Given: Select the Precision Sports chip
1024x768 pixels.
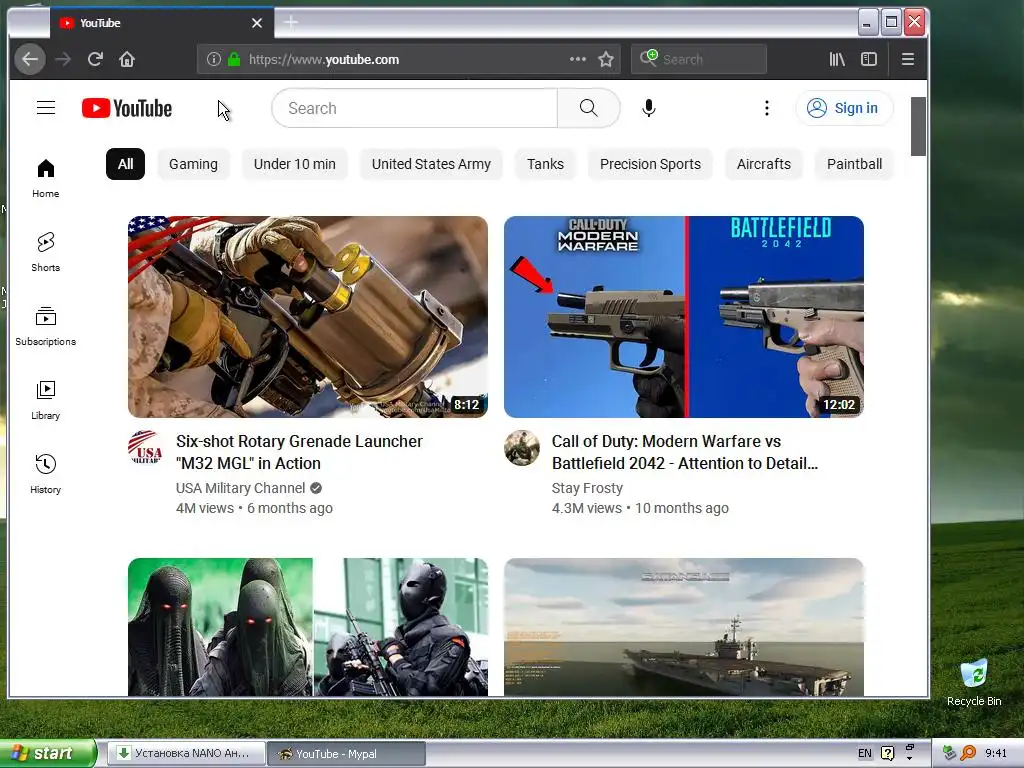Looking at the screenshot, I should (650, 164).
